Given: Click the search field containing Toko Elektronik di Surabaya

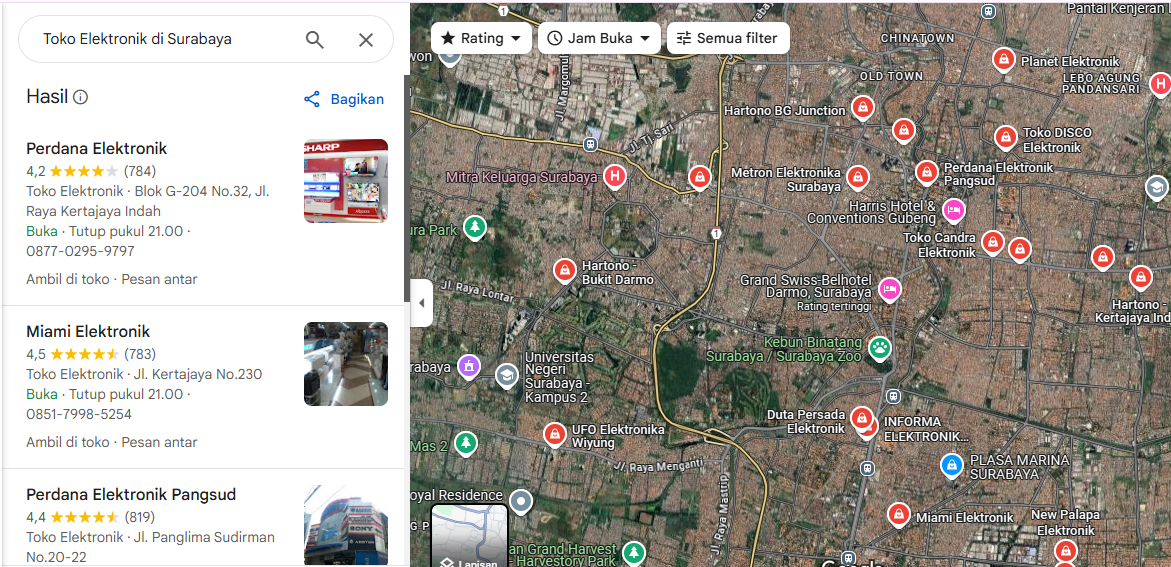Looking at the screenshot, I should tap(205, 40).
